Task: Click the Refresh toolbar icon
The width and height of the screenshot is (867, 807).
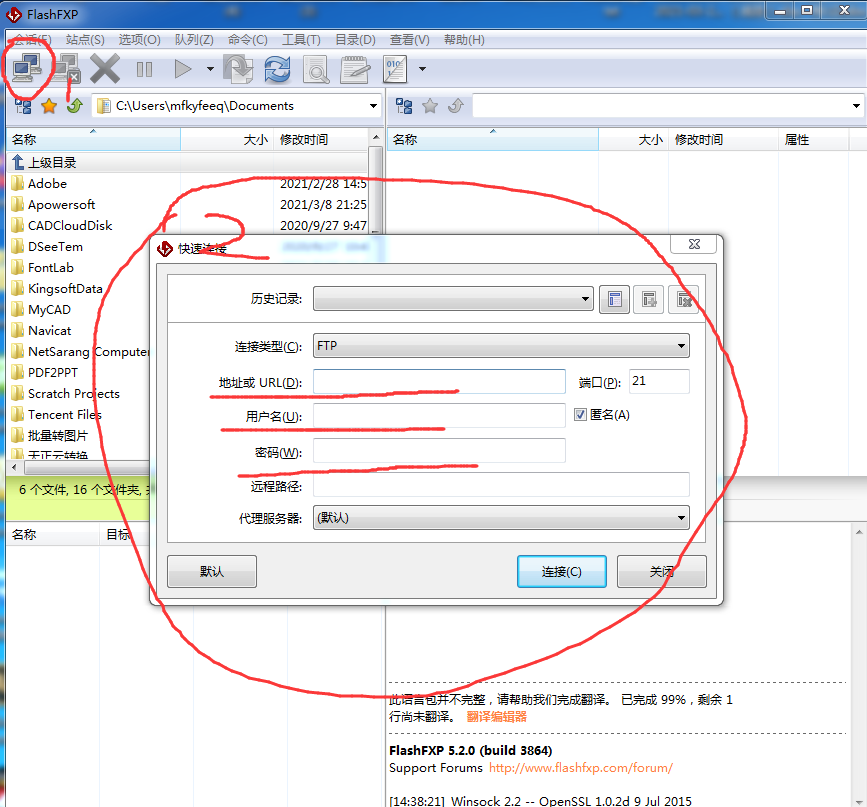Action: (278, 69)
